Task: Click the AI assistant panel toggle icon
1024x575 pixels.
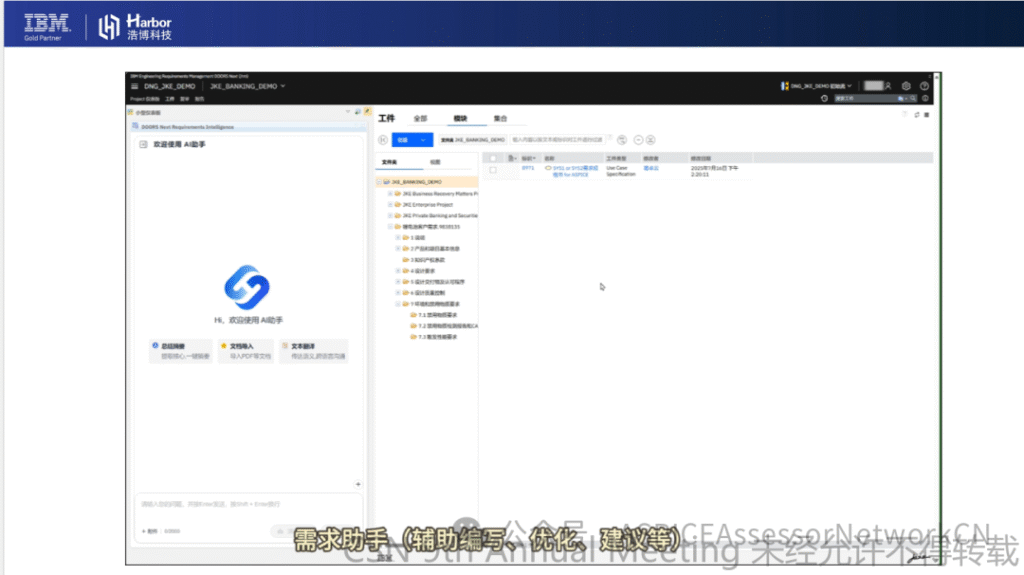Action: click(x=143, y=144)
